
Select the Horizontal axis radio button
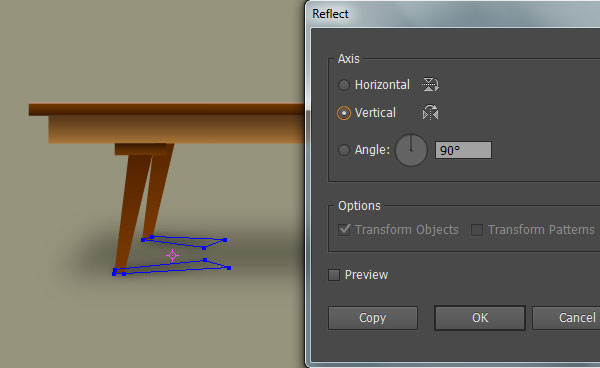344,85
